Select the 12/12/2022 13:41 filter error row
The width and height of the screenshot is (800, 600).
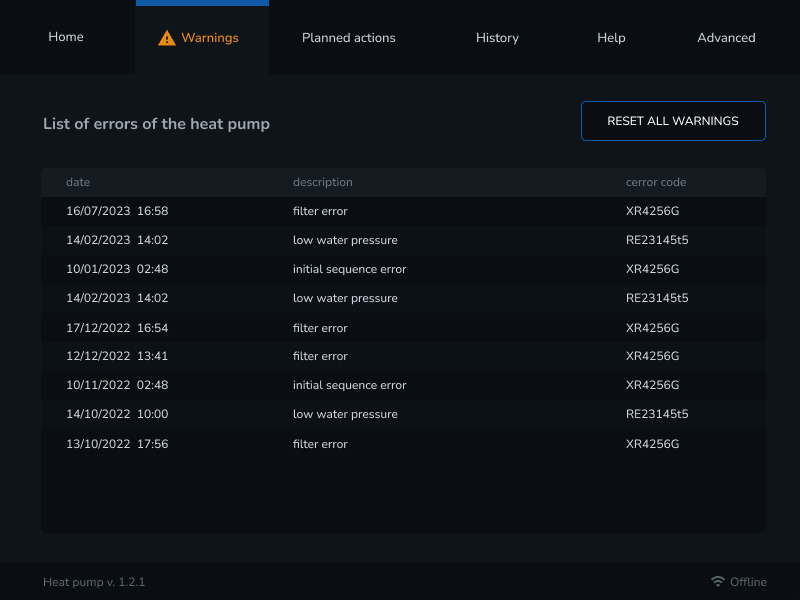point(403,356)
